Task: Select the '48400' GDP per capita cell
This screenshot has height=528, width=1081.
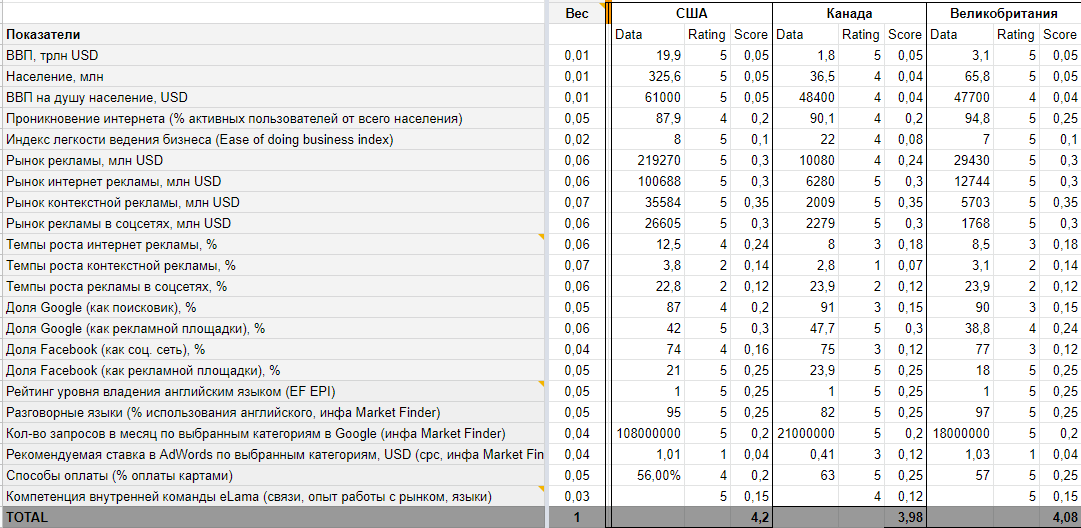Action: (806, 97)
